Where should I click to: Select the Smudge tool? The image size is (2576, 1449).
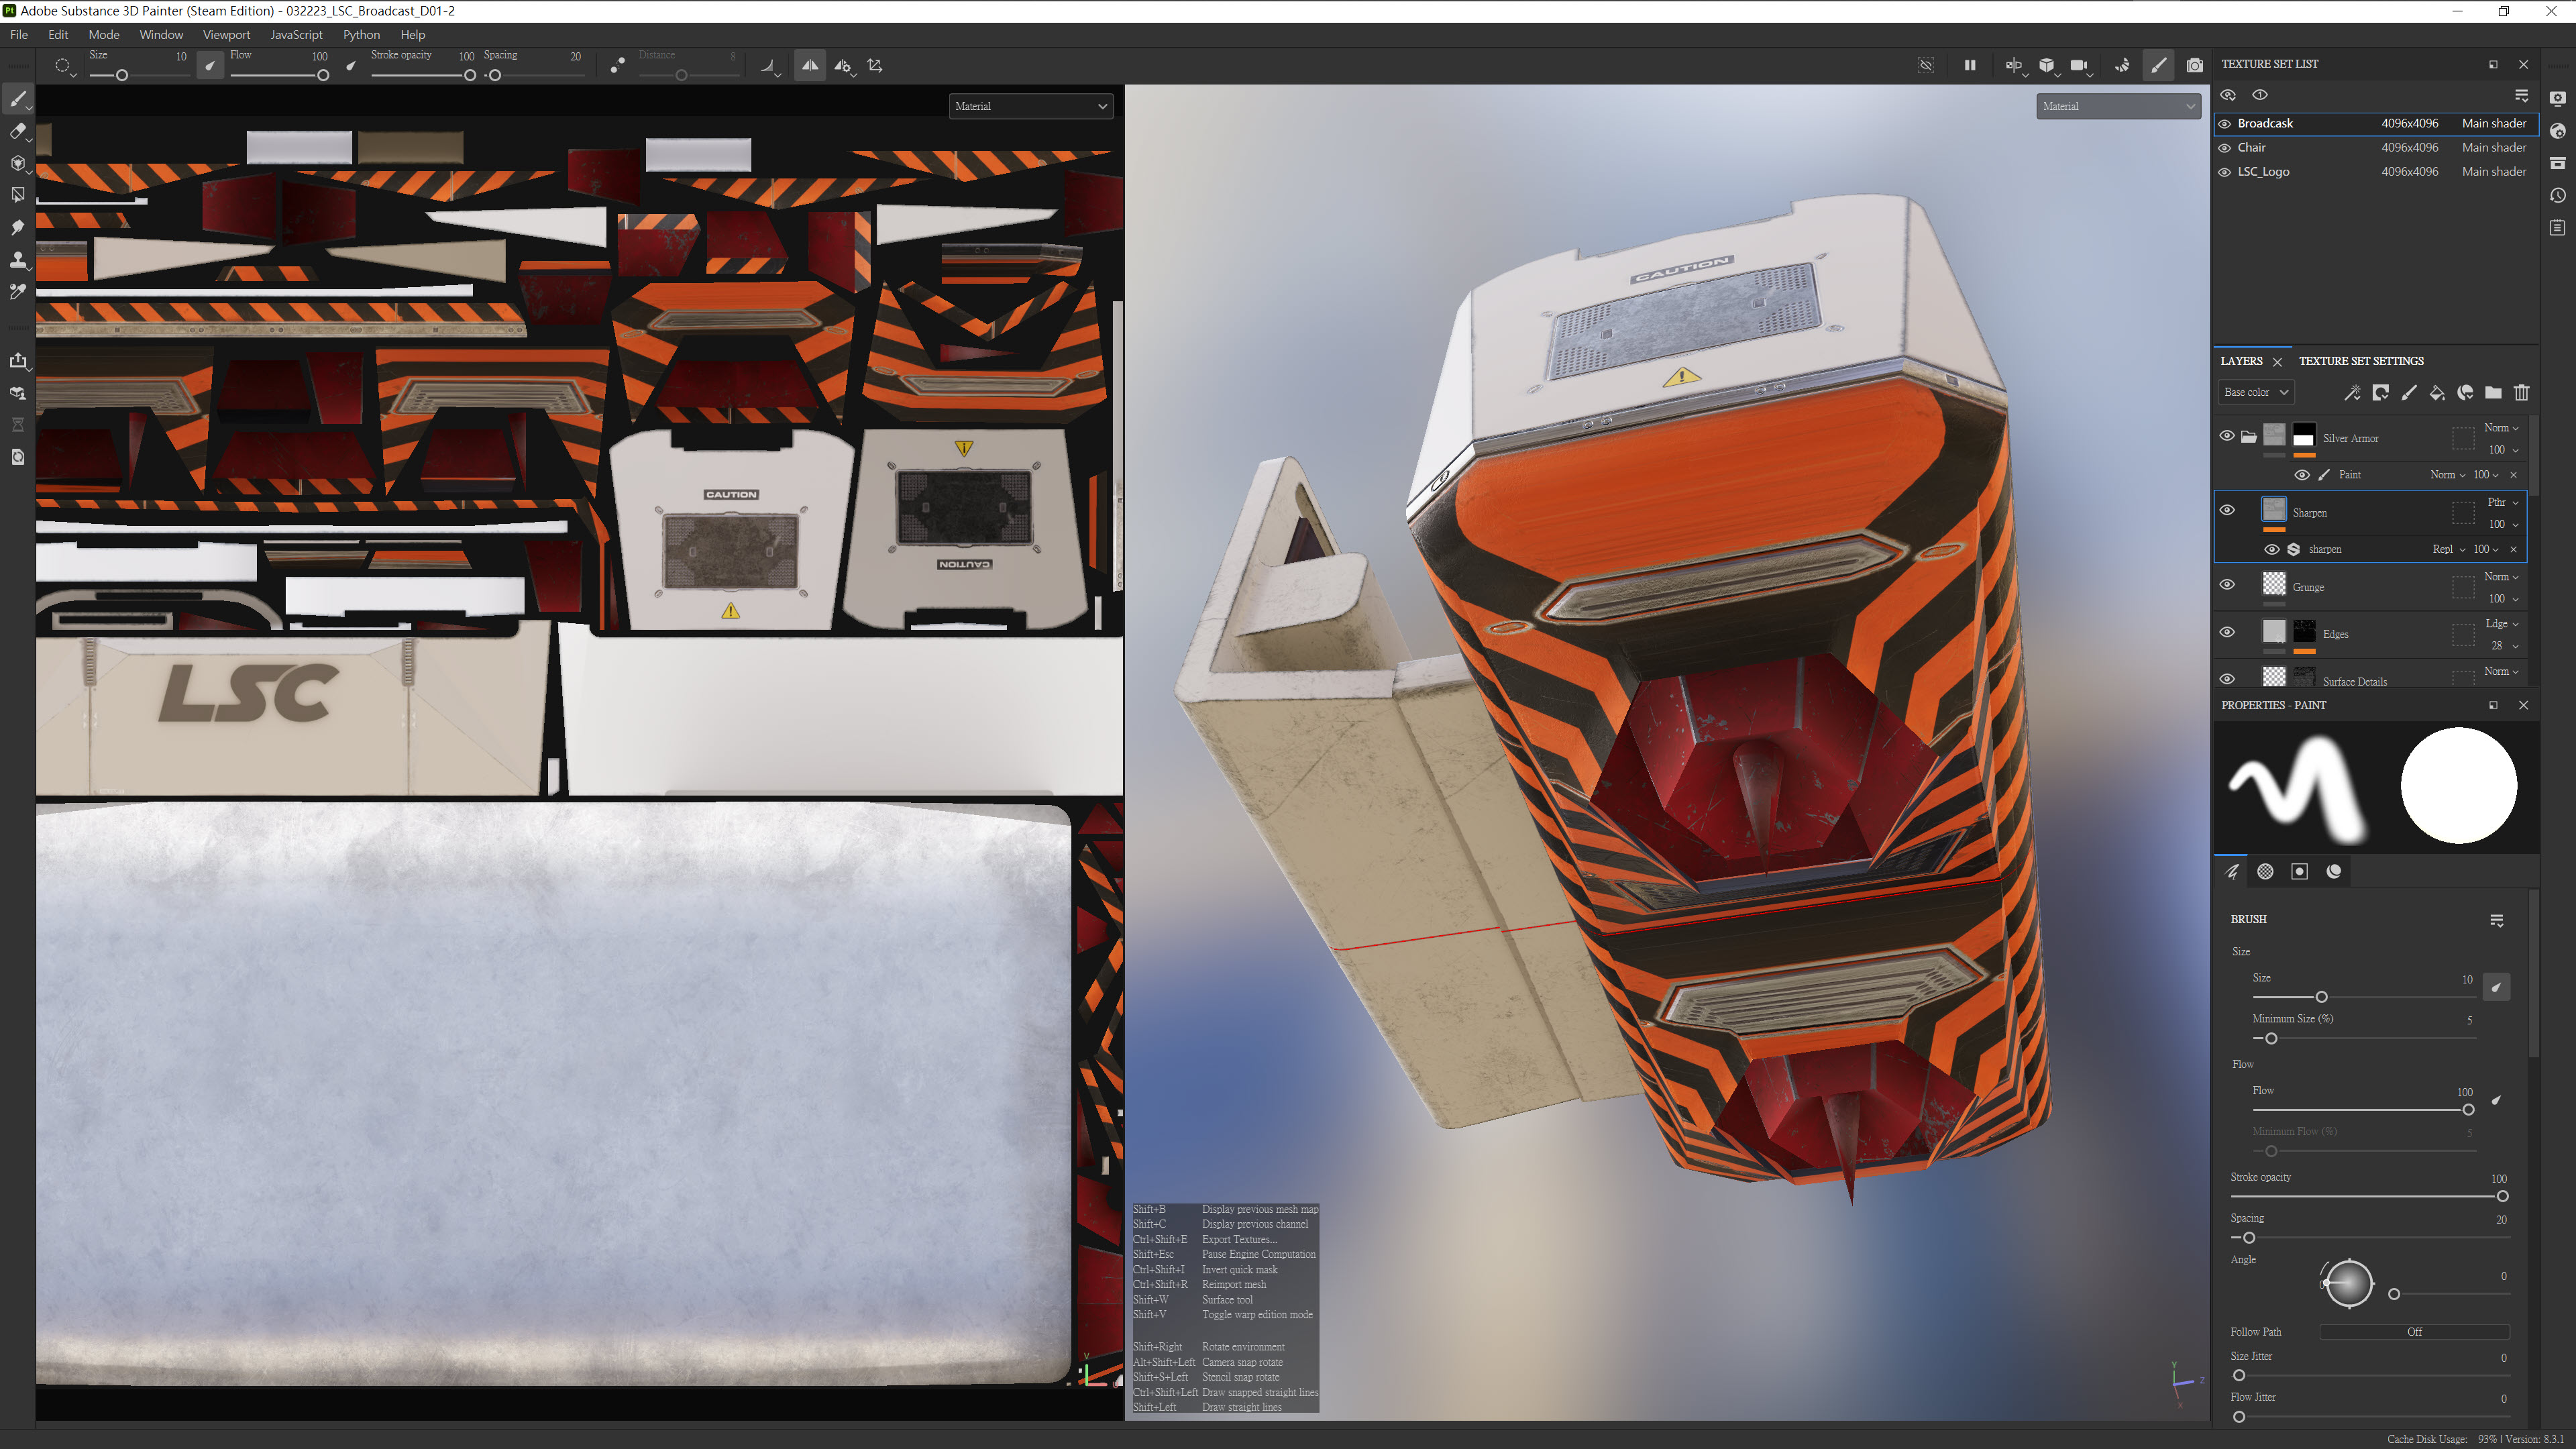click(x=17, y=227)
